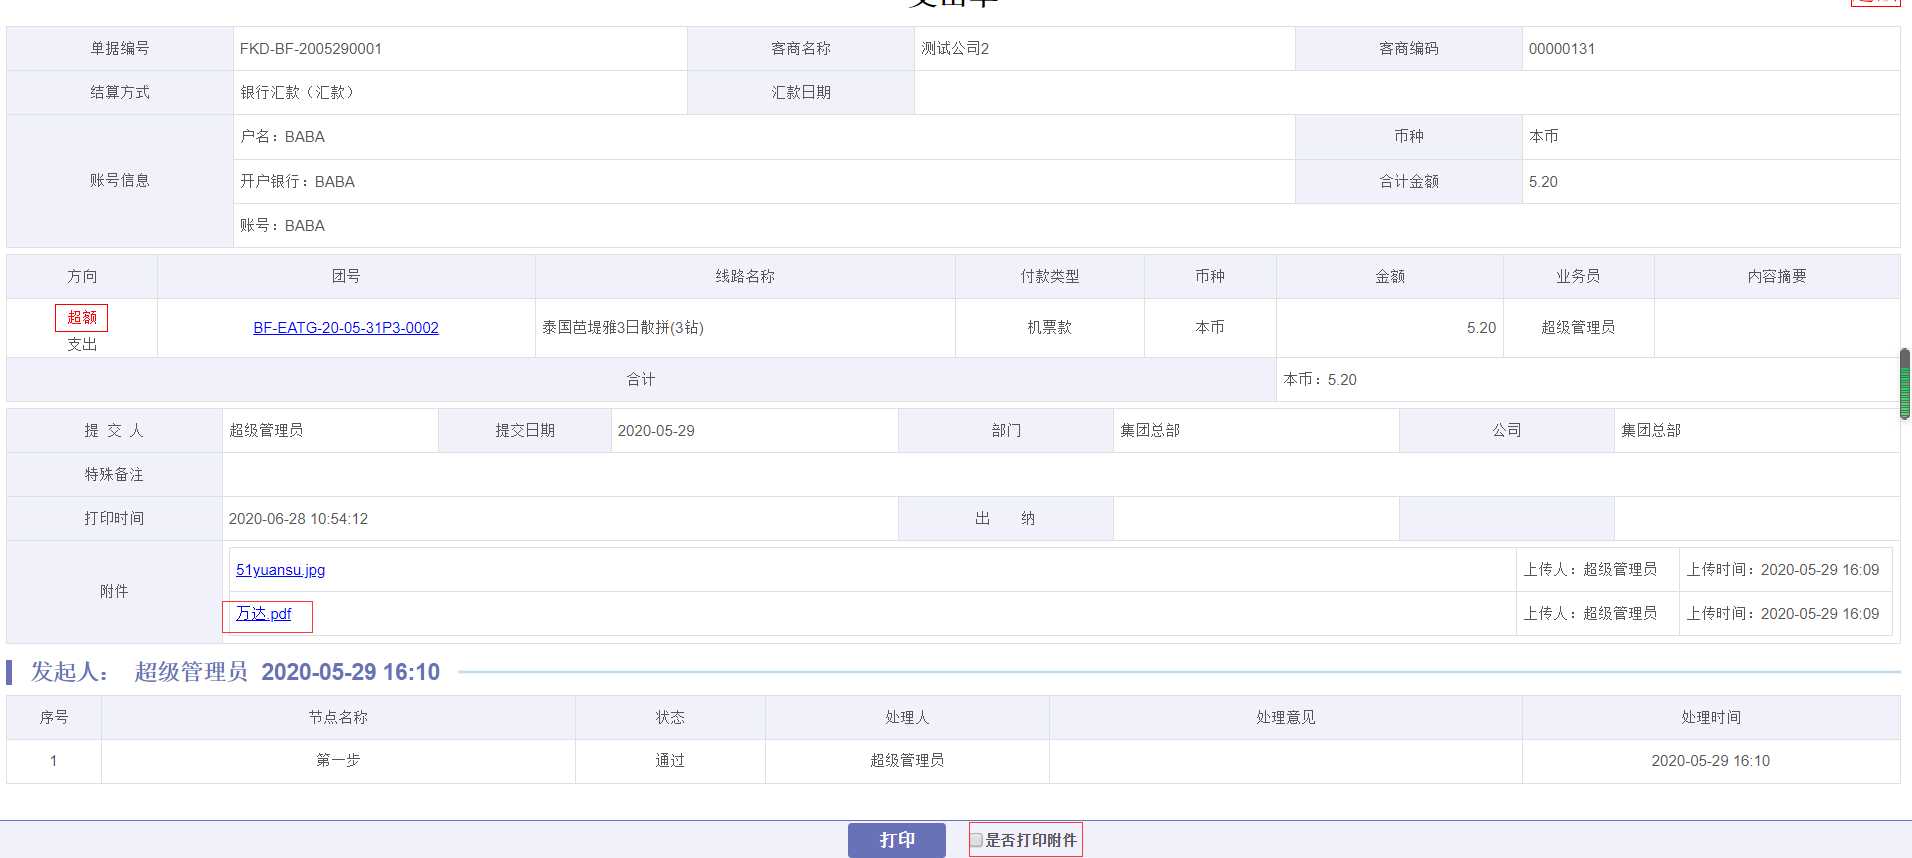Click the 内容摘要 column header
The width and height of the screenshot is (1912, 858).
tap(1777, 277)
